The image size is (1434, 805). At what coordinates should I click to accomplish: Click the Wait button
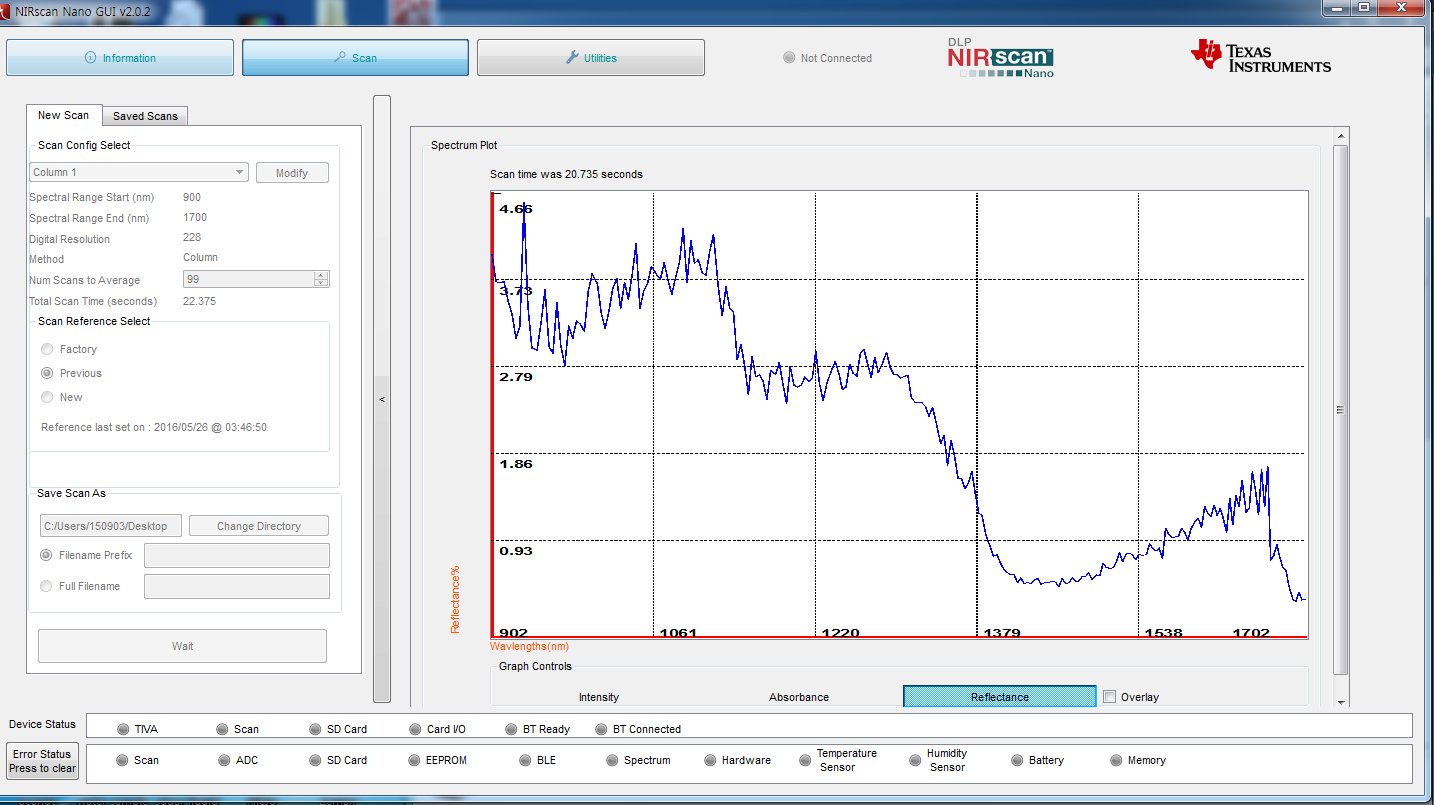coord(182,646)
